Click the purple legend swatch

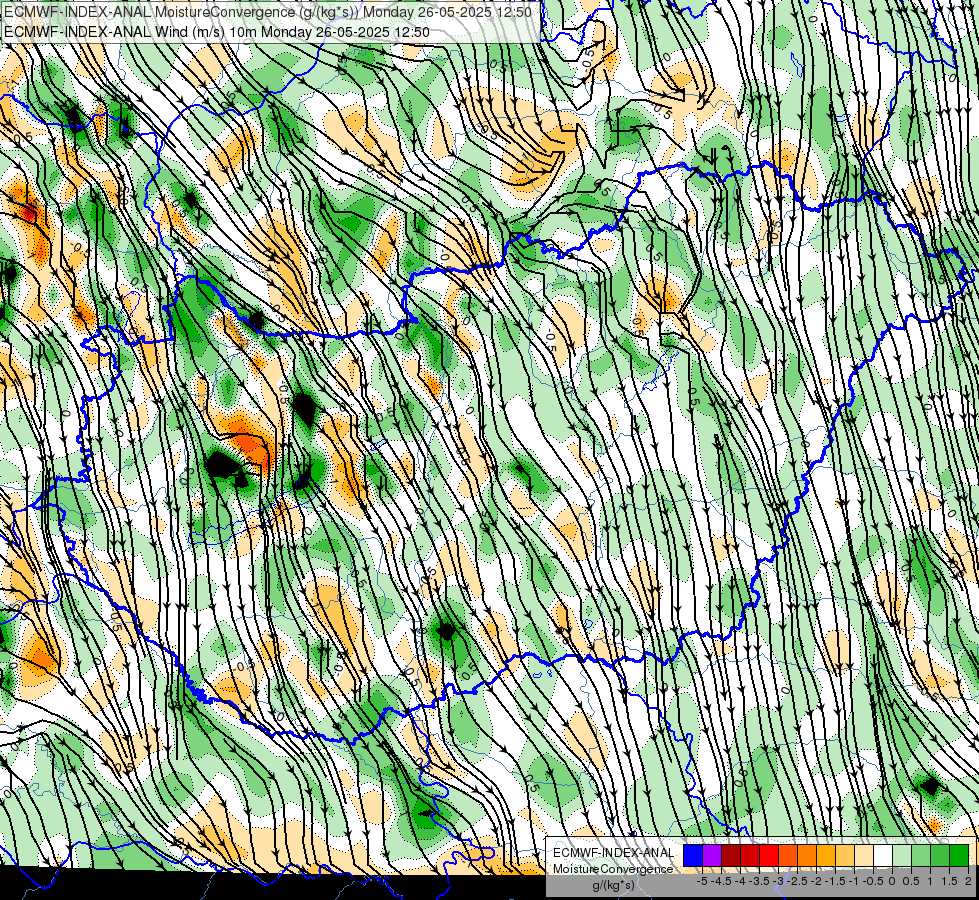(x=712, y=856)
